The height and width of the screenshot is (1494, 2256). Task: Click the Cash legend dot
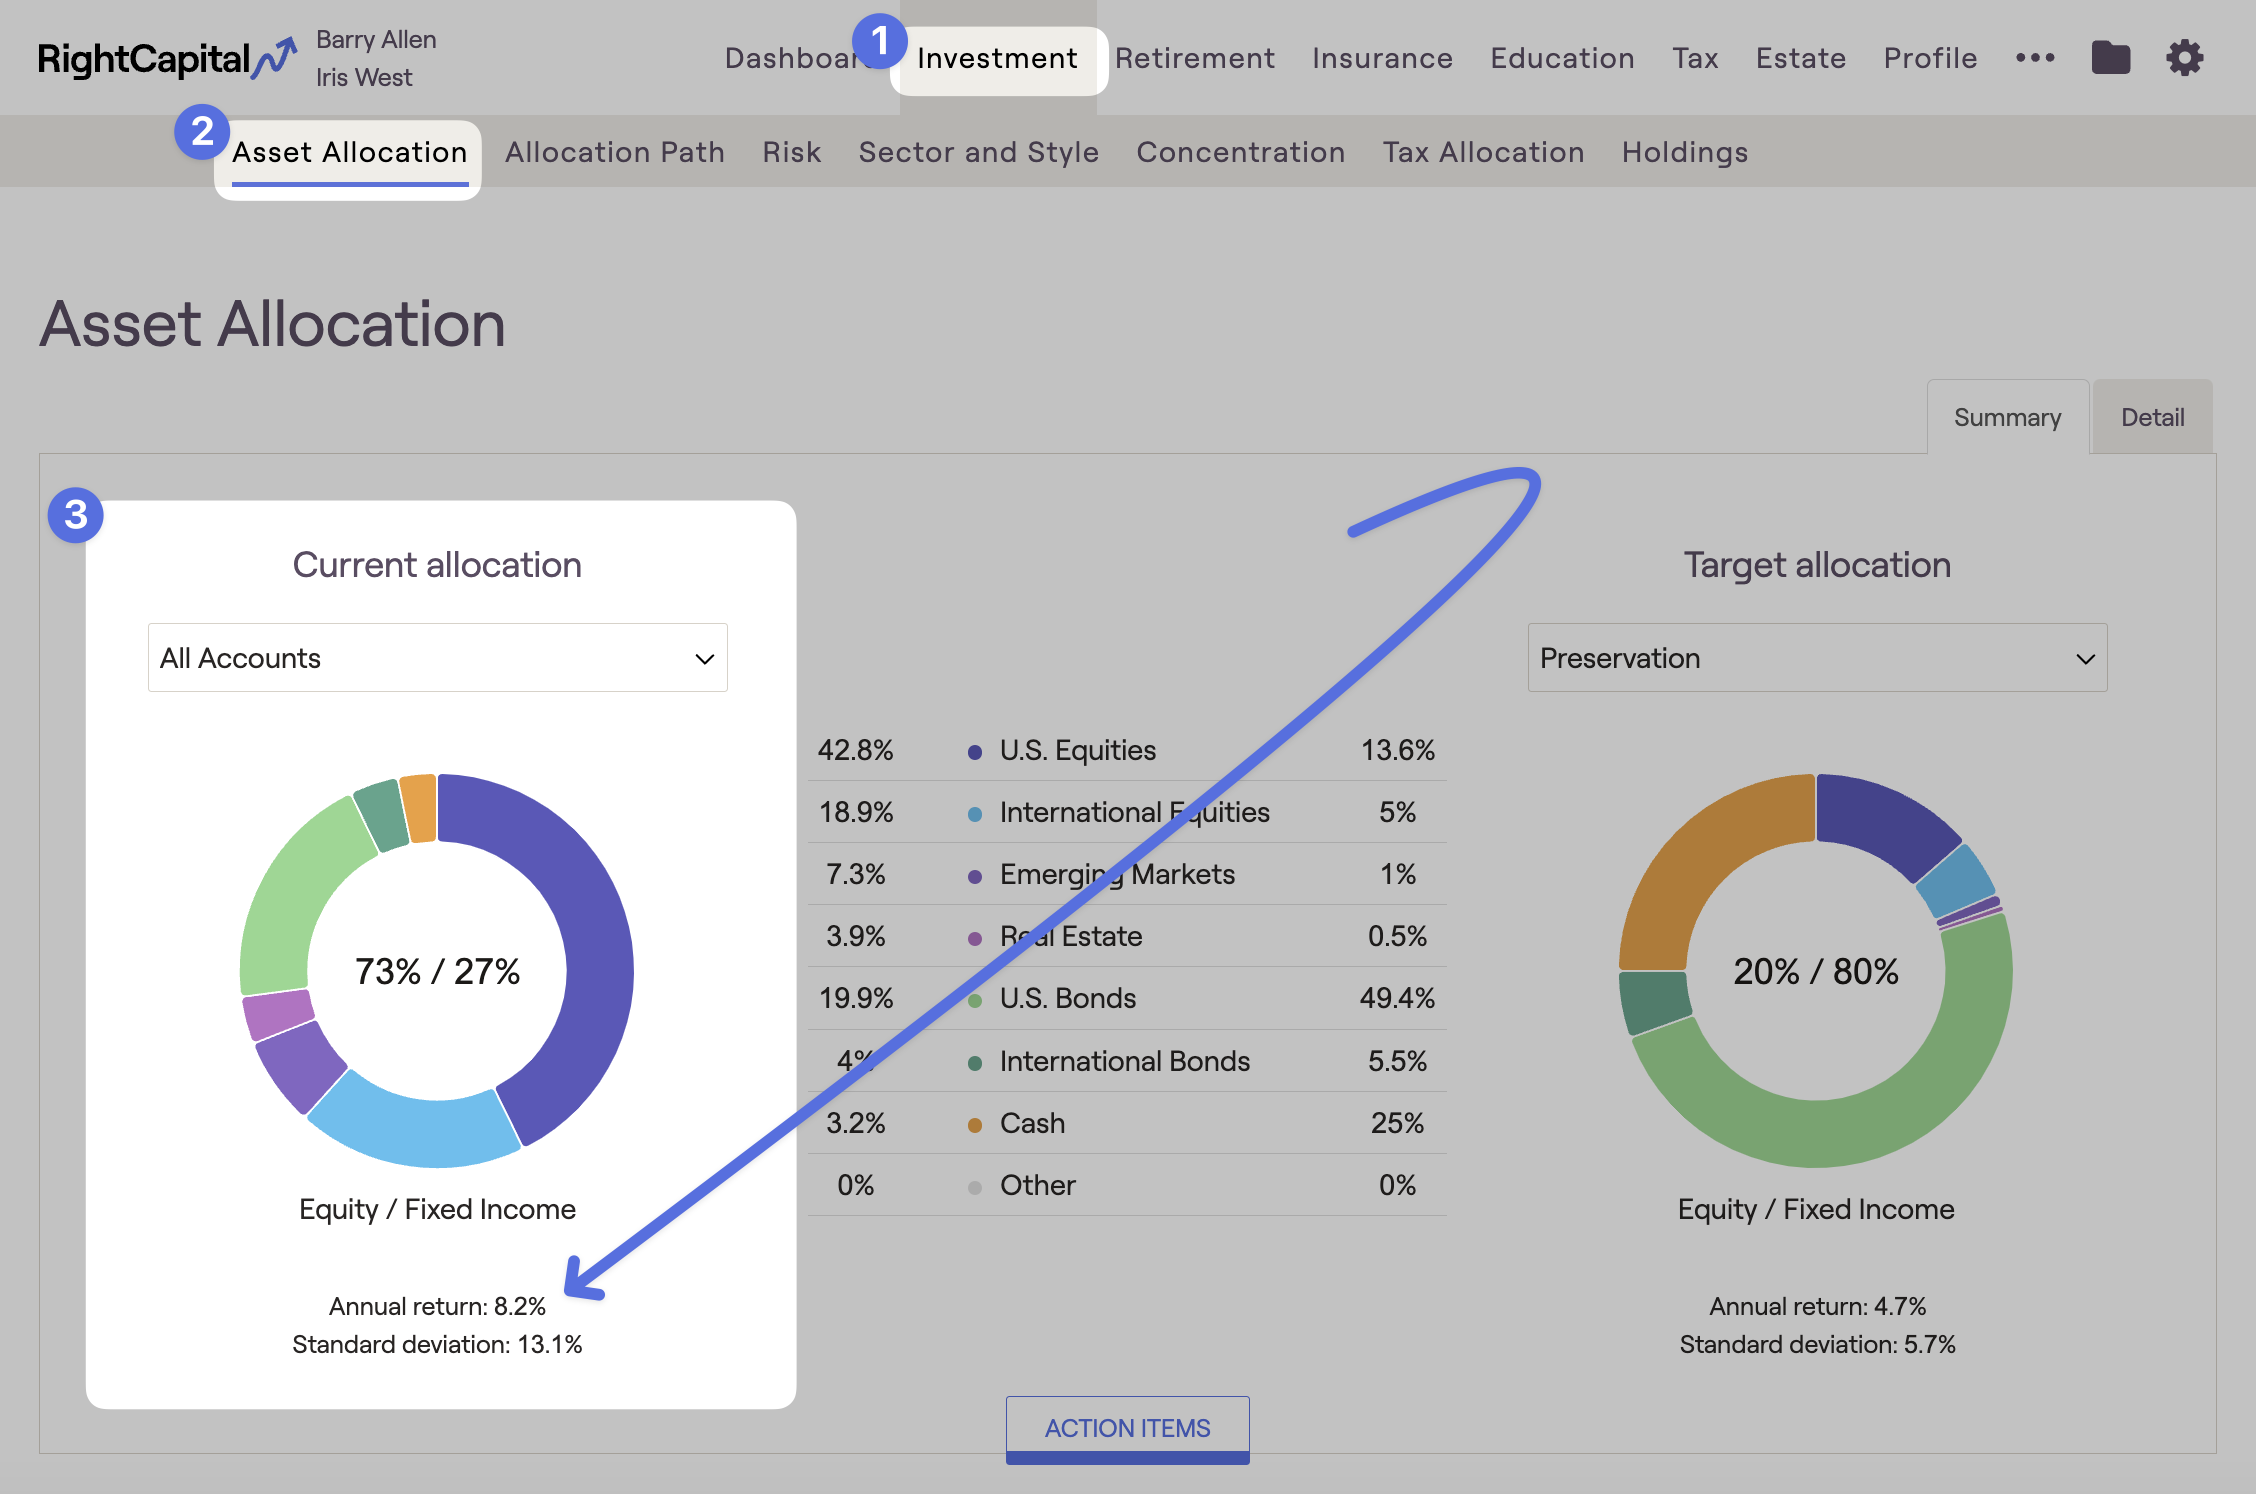click(974, 1125)
